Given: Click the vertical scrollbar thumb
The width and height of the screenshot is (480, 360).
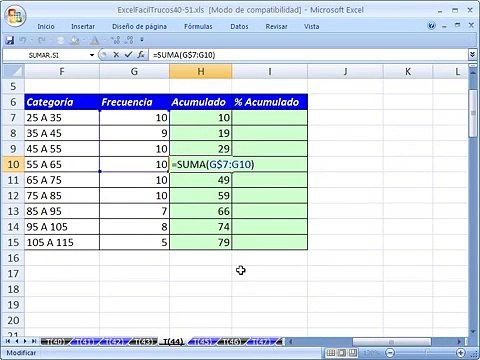Looking at the screenshot, I should pyautogui.click(x=473, y=113).
